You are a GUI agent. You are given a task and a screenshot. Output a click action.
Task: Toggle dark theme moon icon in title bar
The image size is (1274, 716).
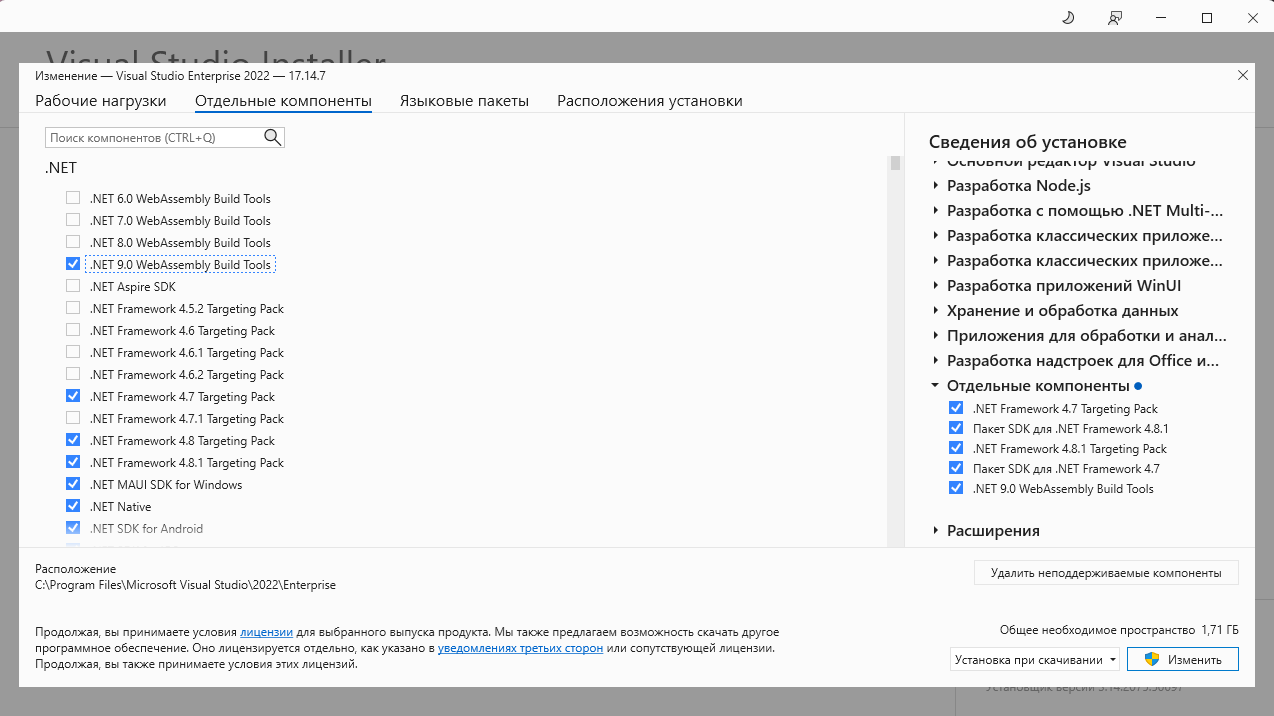click(x=1068, y=18)
